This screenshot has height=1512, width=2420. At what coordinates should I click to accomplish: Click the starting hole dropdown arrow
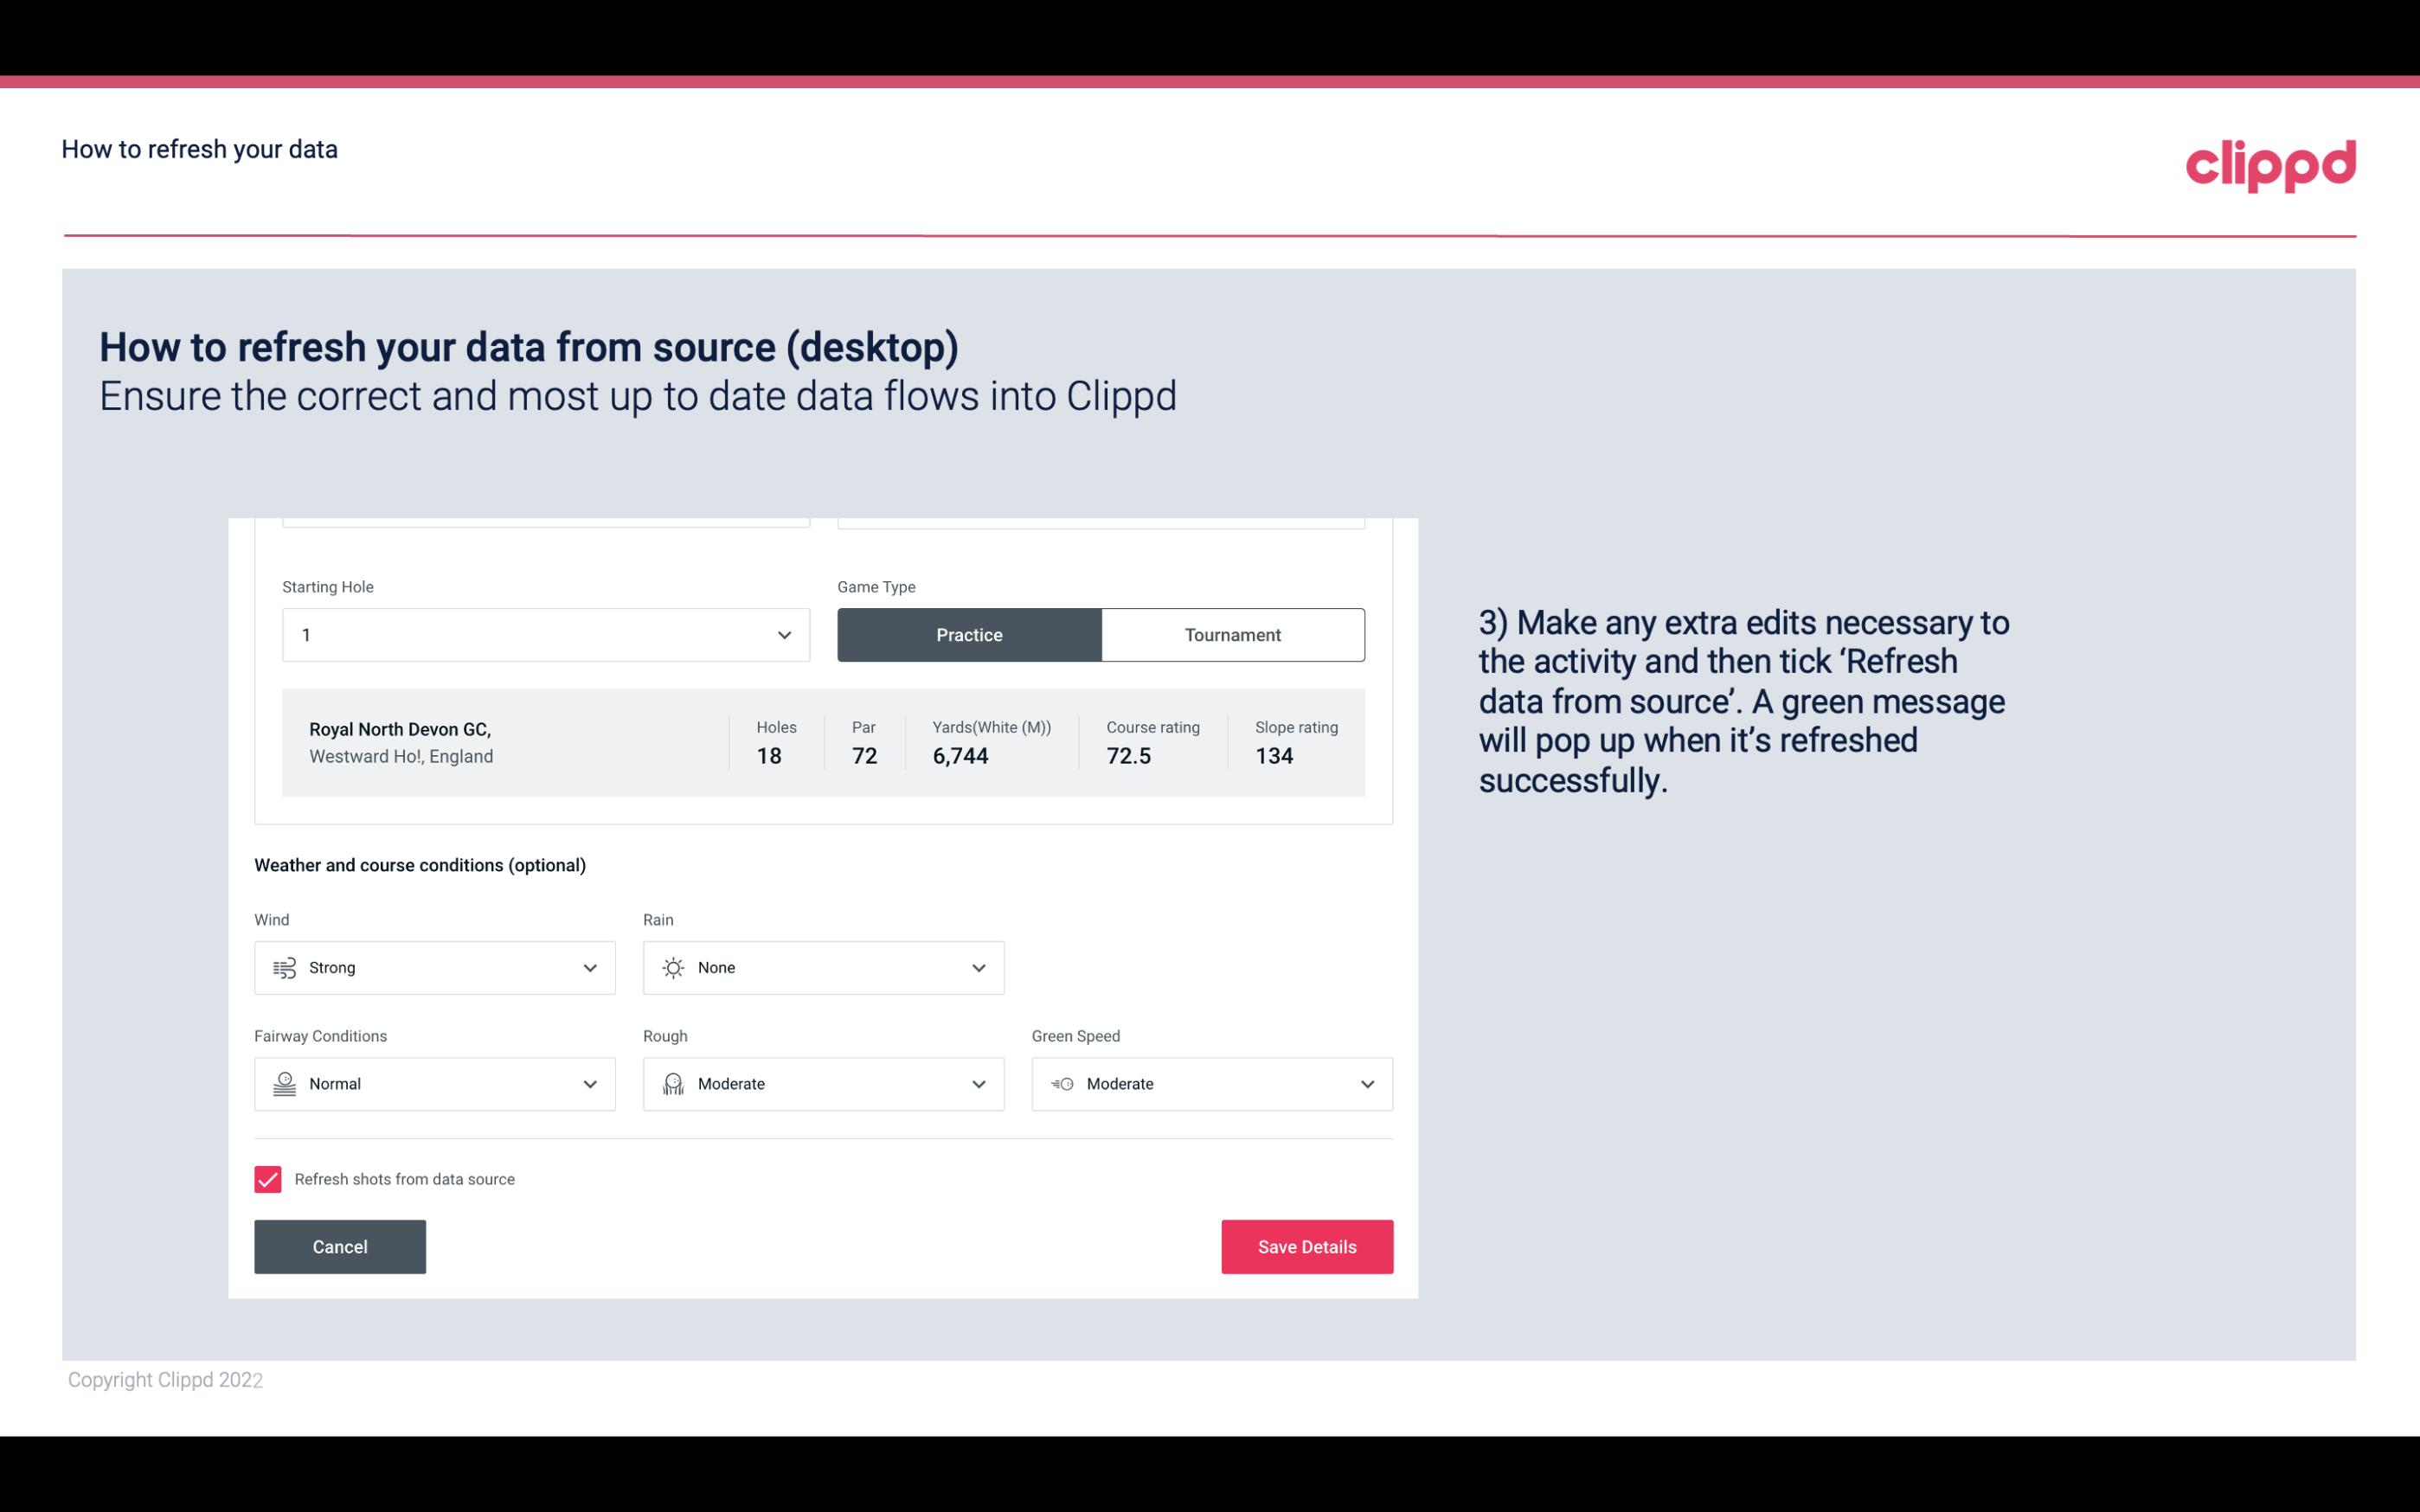point(782,634)
